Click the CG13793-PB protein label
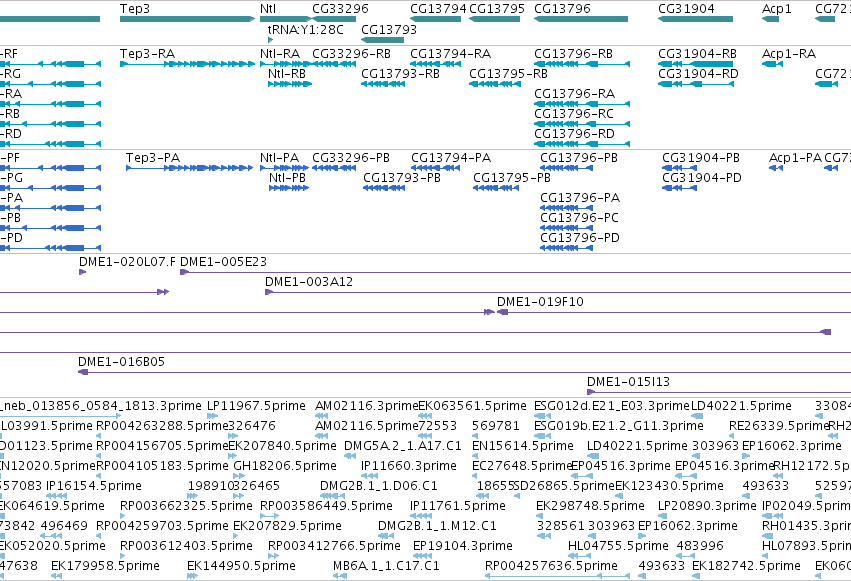This screenshot has height=581, width=851. (402, 178)
